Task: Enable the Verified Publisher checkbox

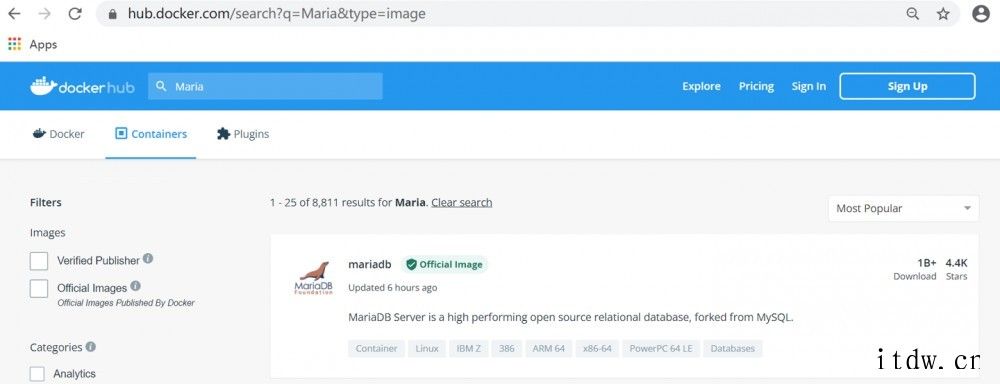Action: coord(39,260)
